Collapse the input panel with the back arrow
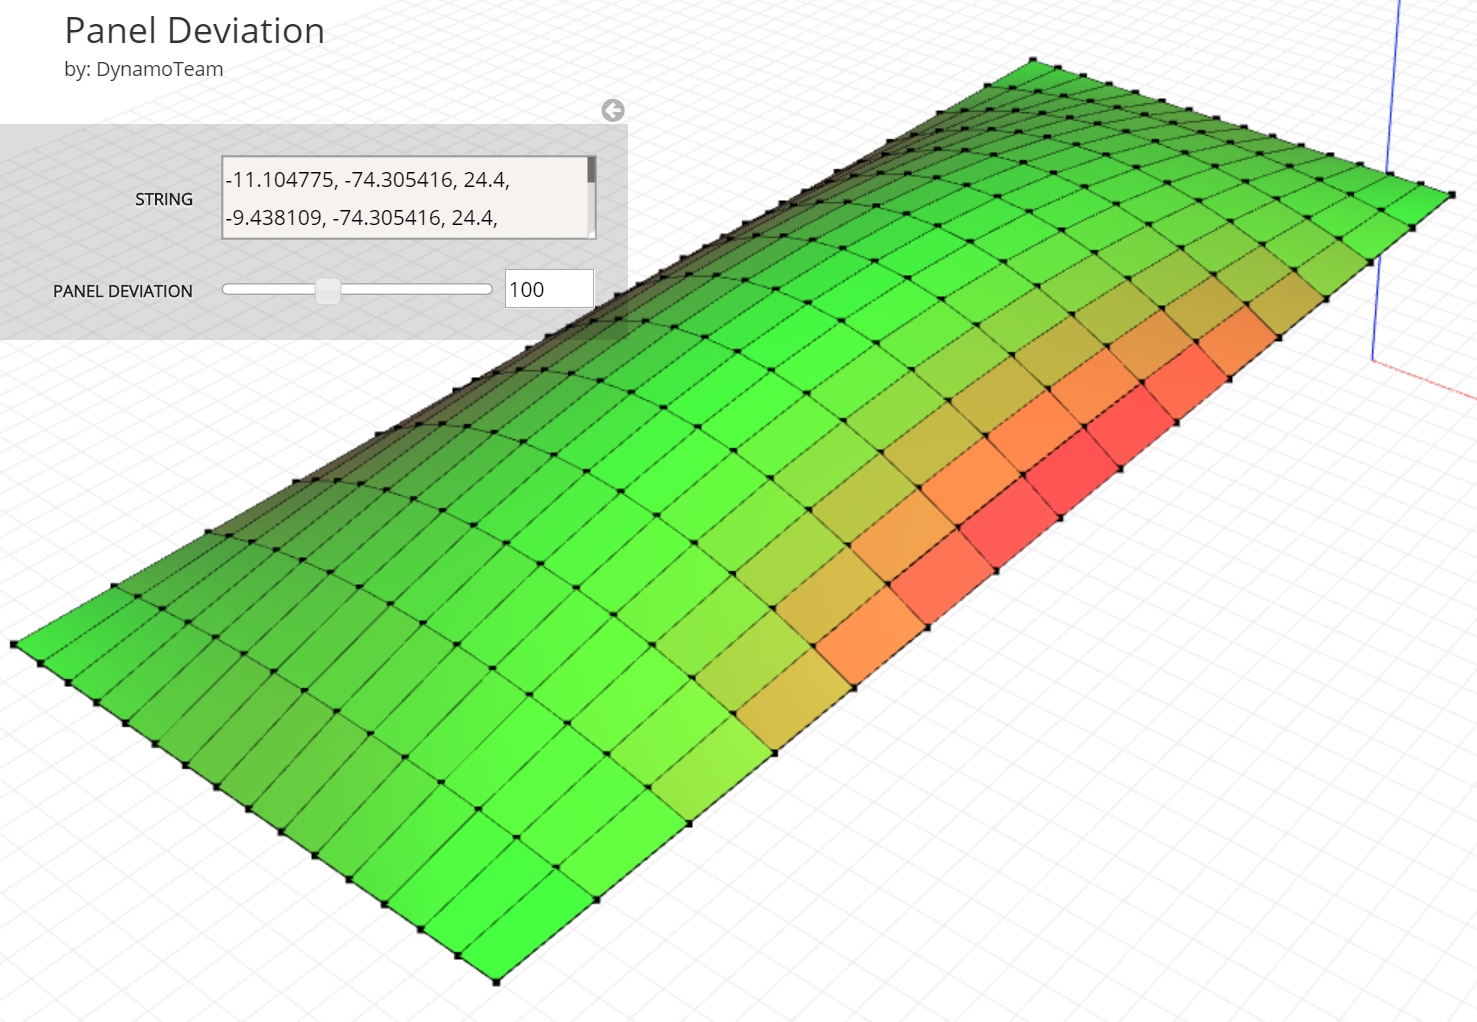This screenshot has height=1022, width=1477. coord(613,111)
